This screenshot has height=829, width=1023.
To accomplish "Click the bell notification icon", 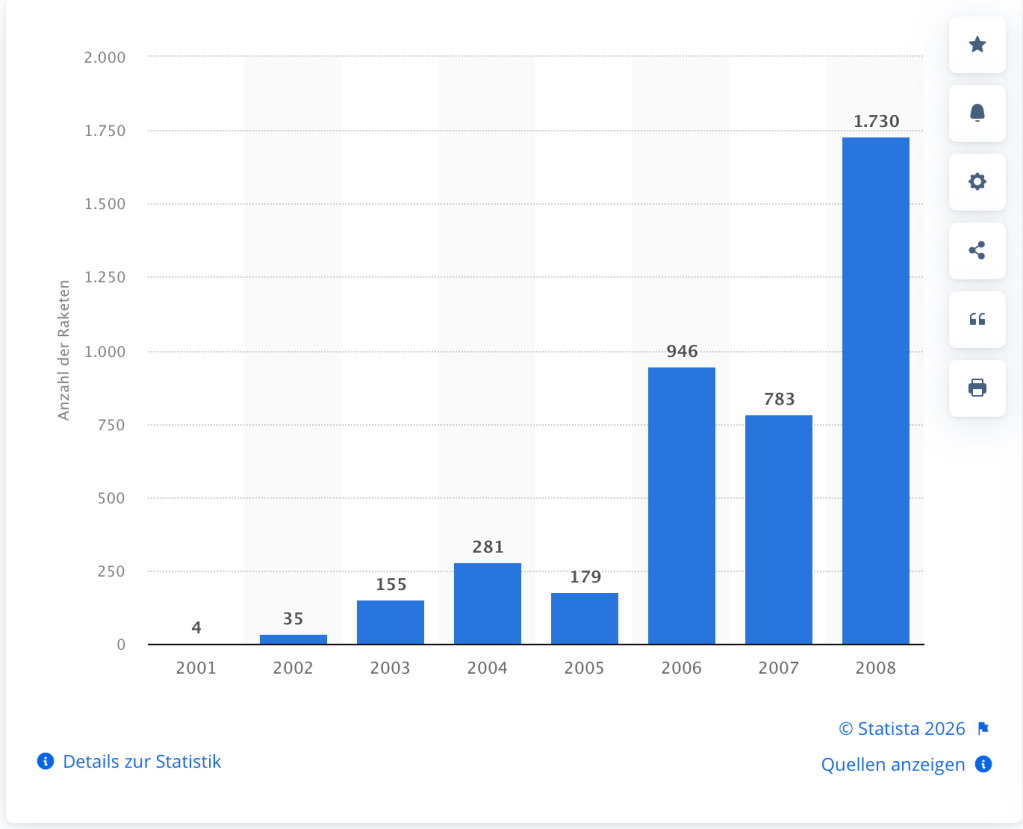I will [977, 113].
